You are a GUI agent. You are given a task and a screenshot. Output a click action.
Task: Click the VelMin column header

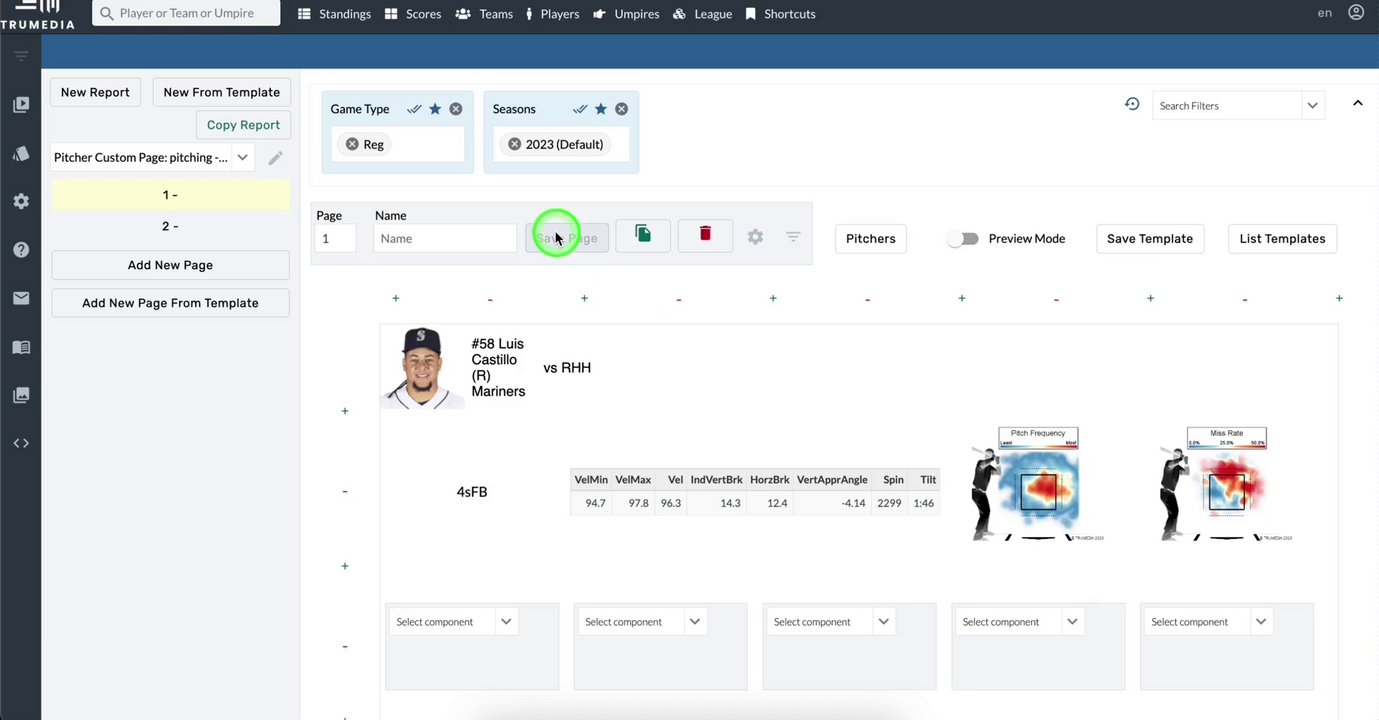(x=590, y=480)
